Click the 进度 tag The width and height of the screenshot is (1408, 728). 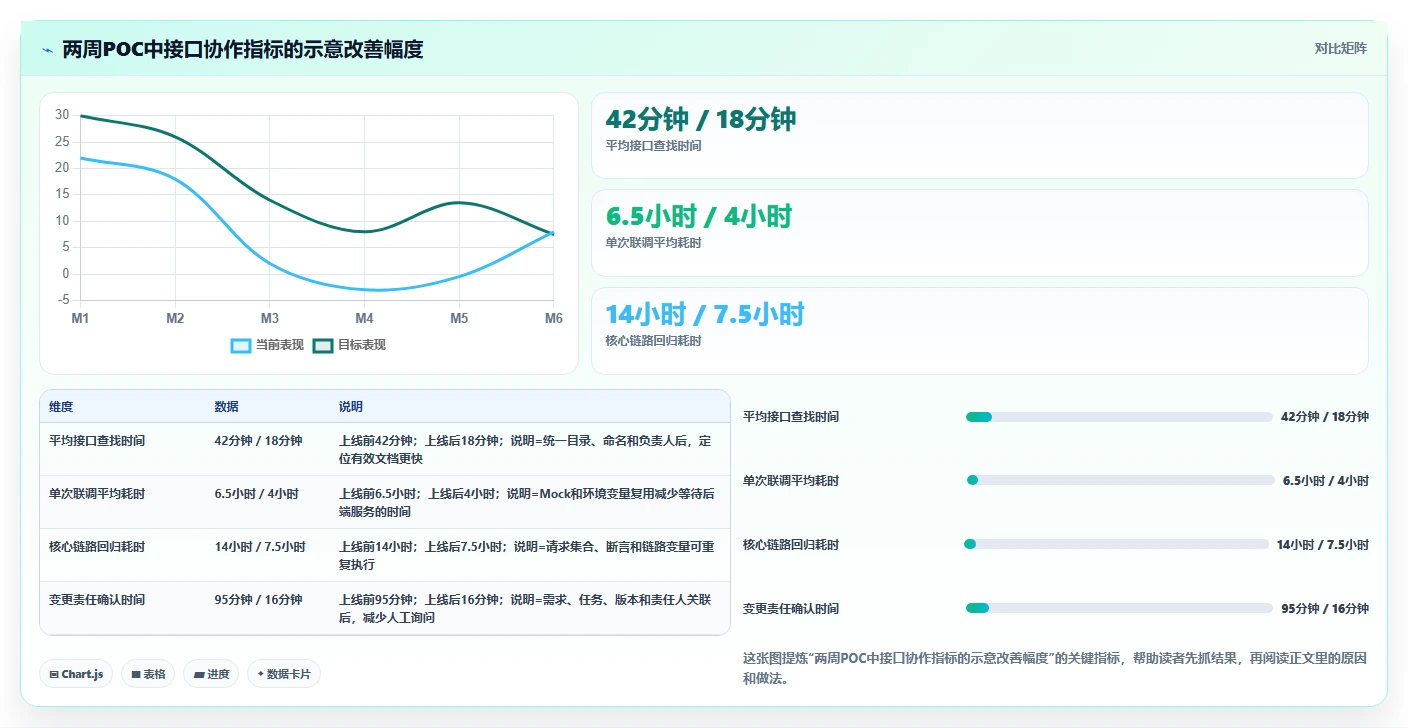pos(211,674)
